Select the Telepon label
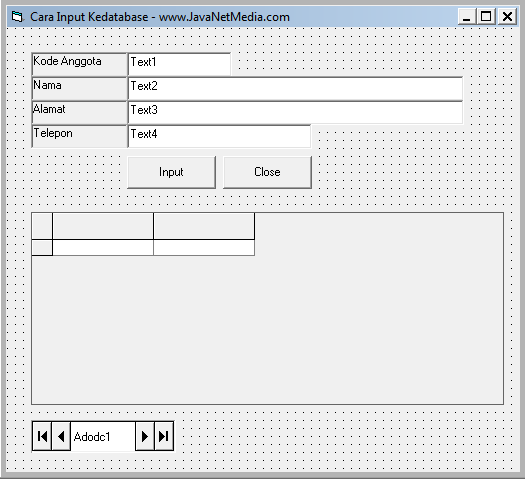Viewport: 525px width, 479px height. [x=79, y=136]
